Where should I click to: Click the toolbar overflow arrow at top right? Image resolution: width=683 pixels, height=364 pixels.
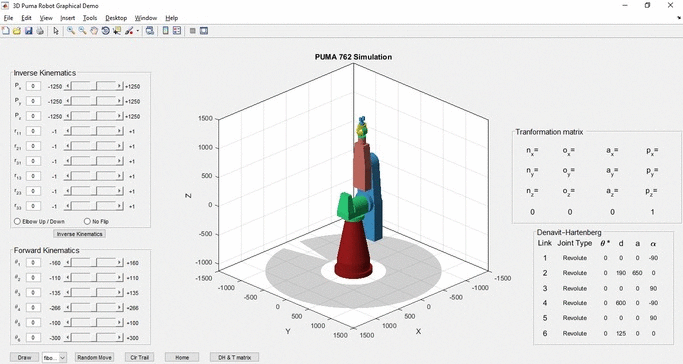click(x=679, y=18)
